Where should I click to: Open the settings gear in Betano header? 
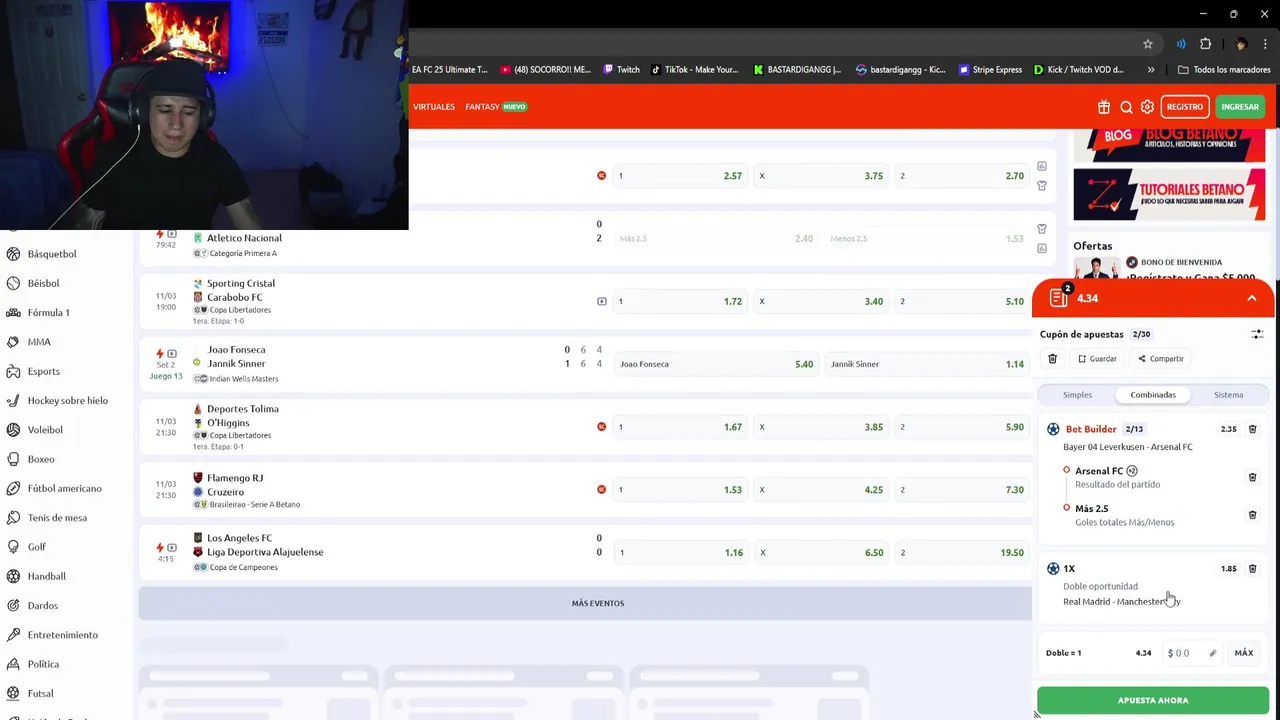[x=1147, y=107]
